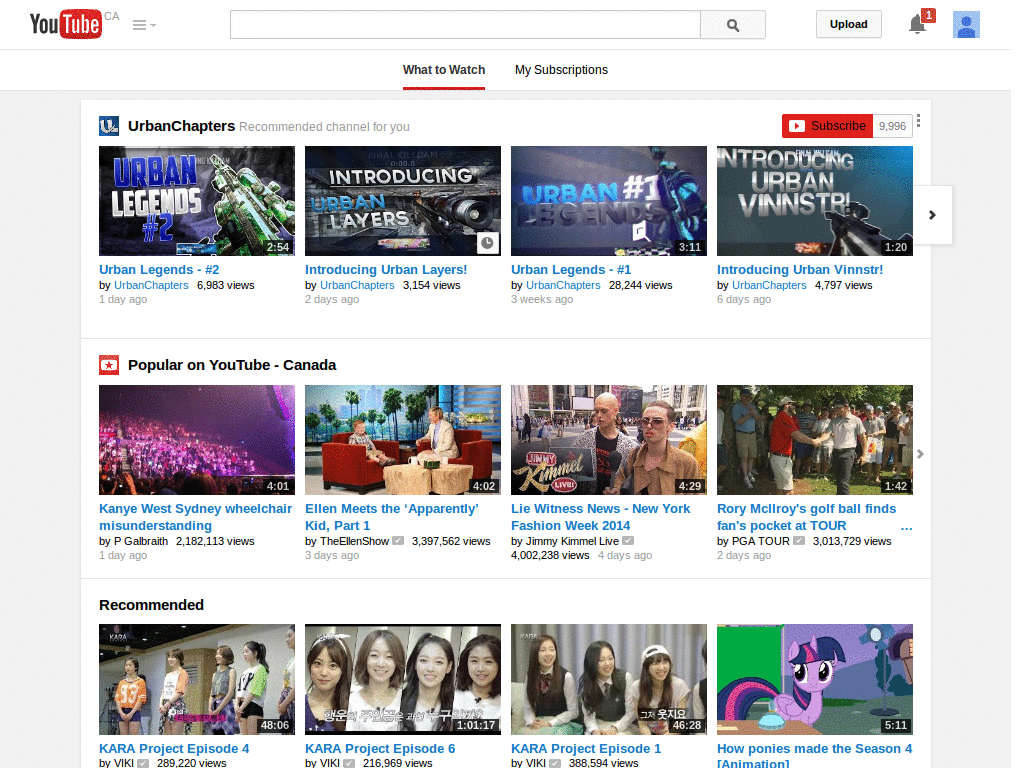The image size is (1024, 768).
Task: Show next videos in UrbanChapters shelf
Action: click(933, 215)
